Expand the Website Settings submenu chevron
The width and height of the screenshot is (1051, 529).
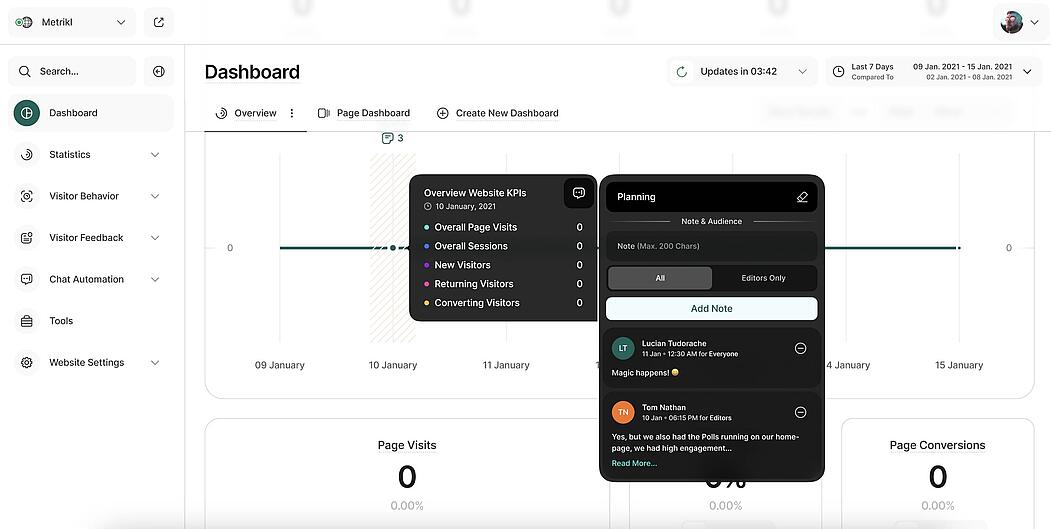[155, 363]
